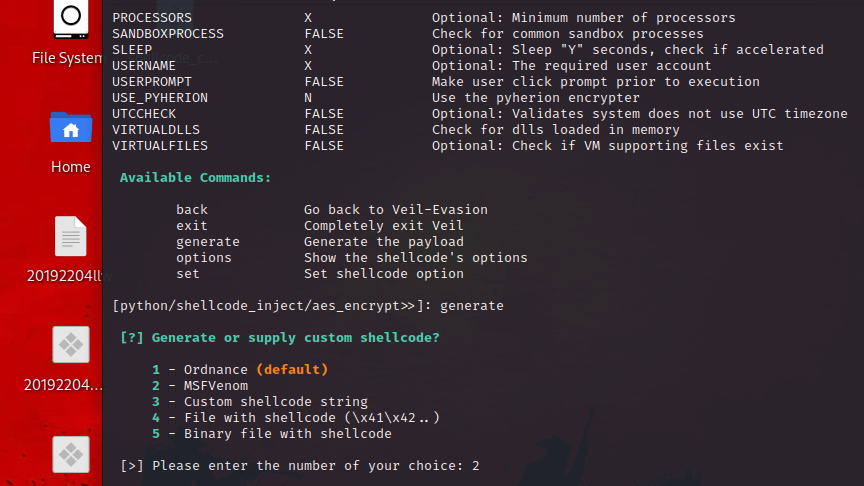Click the 20192204lt text file name label
864x486 pixels.
tap(64, 276)
